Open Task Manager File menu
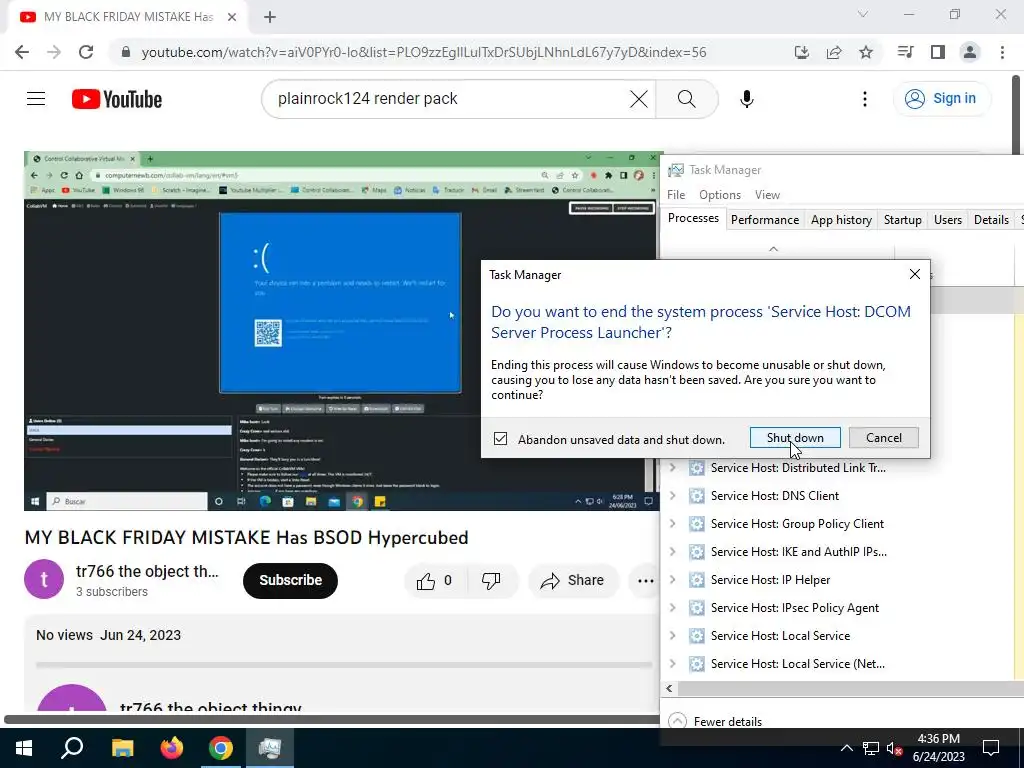1024x768 pixels. pyautogui.click(x=676, y=195)
